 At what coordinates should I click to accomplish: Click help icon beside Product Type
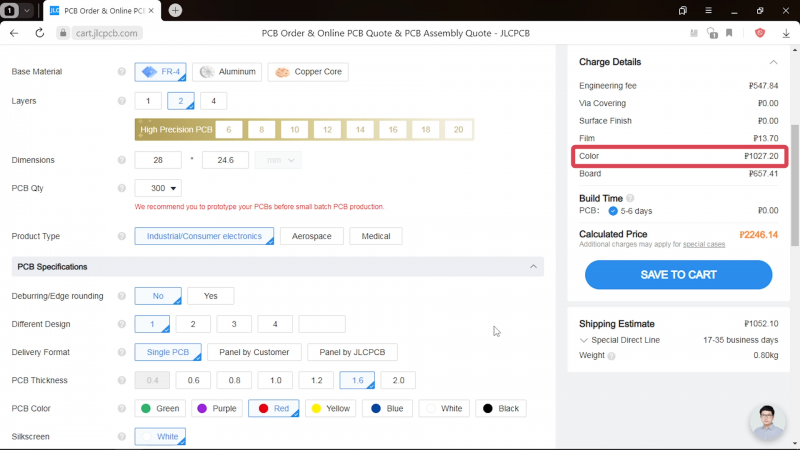tap(121, 236)
